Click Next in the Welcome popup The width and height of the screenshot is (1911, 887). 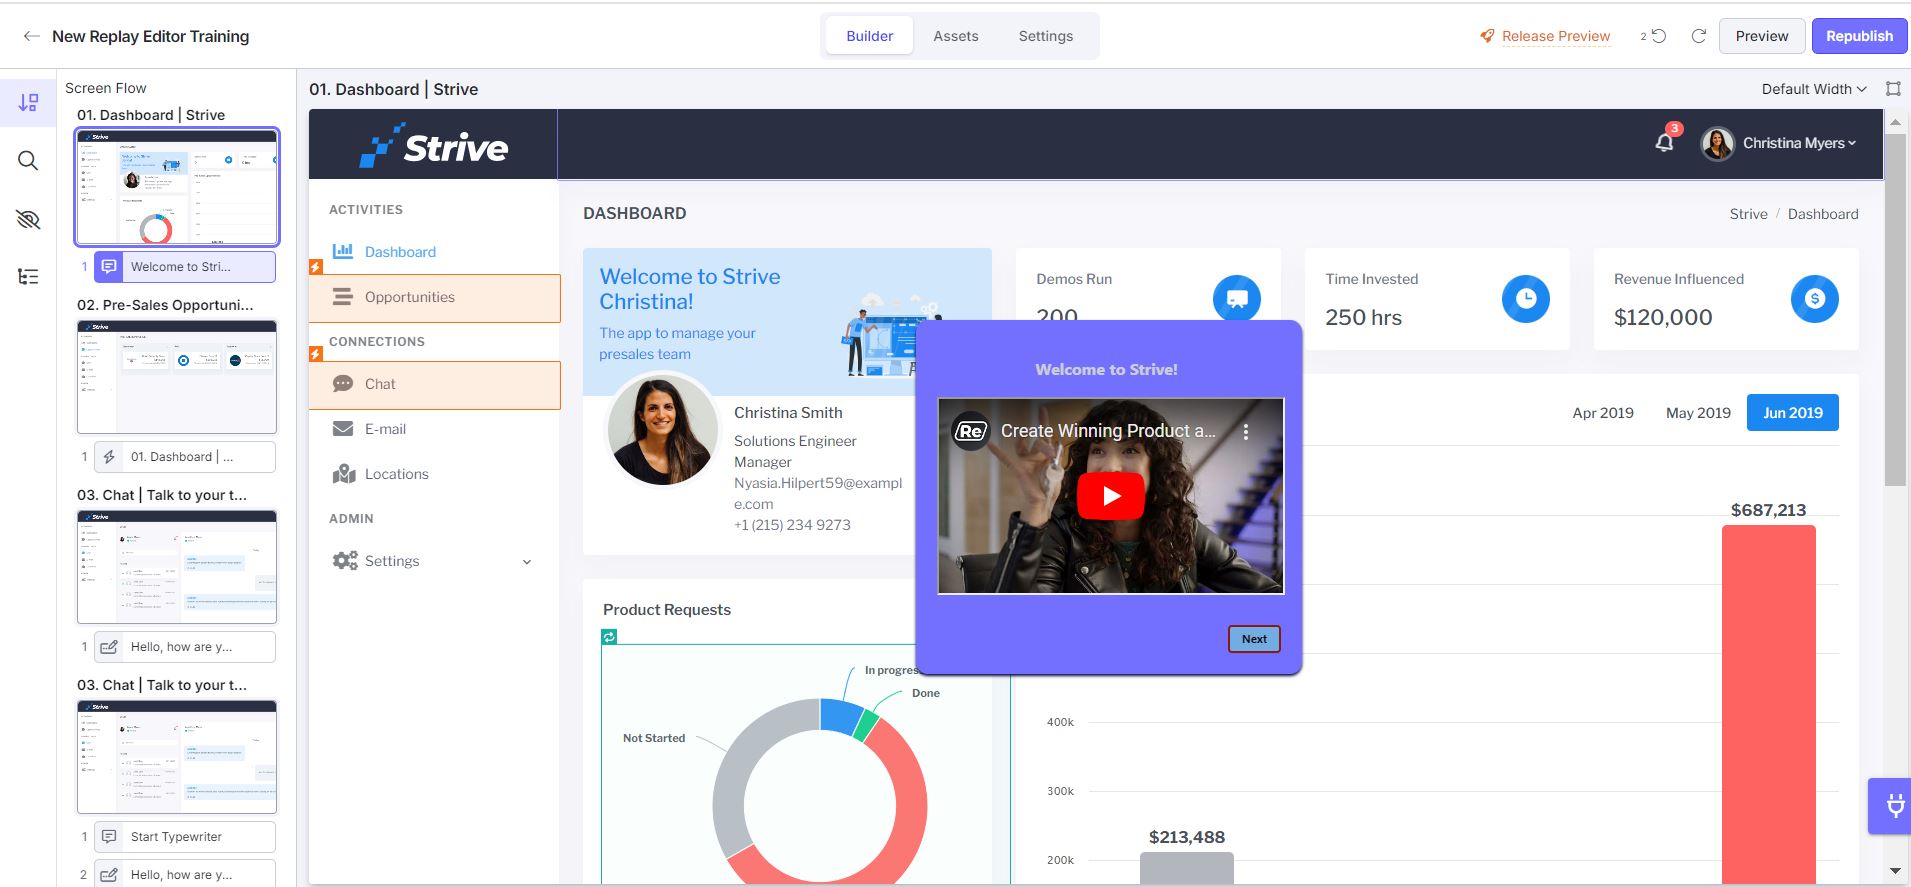[1254, 639]
